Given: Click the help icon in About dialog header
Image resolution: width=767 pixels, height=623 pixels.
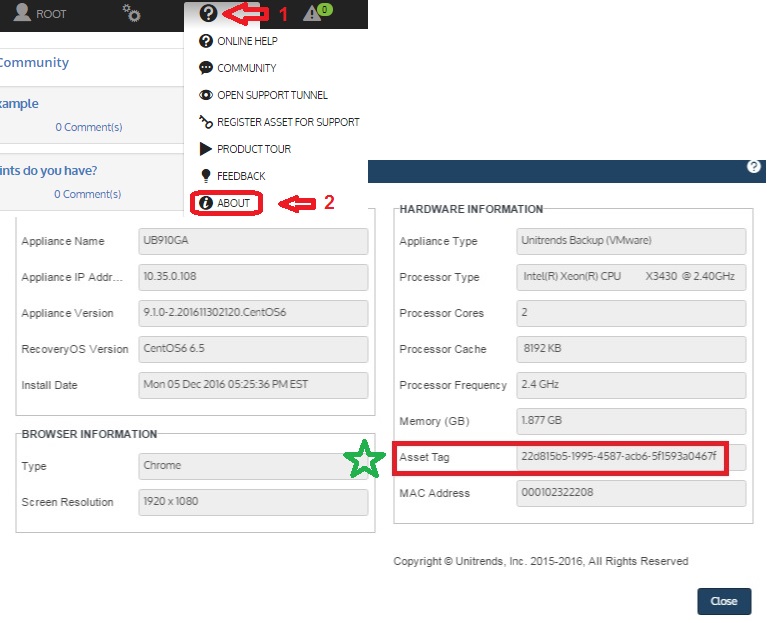Looking at the screenshot, I should 754,167.
